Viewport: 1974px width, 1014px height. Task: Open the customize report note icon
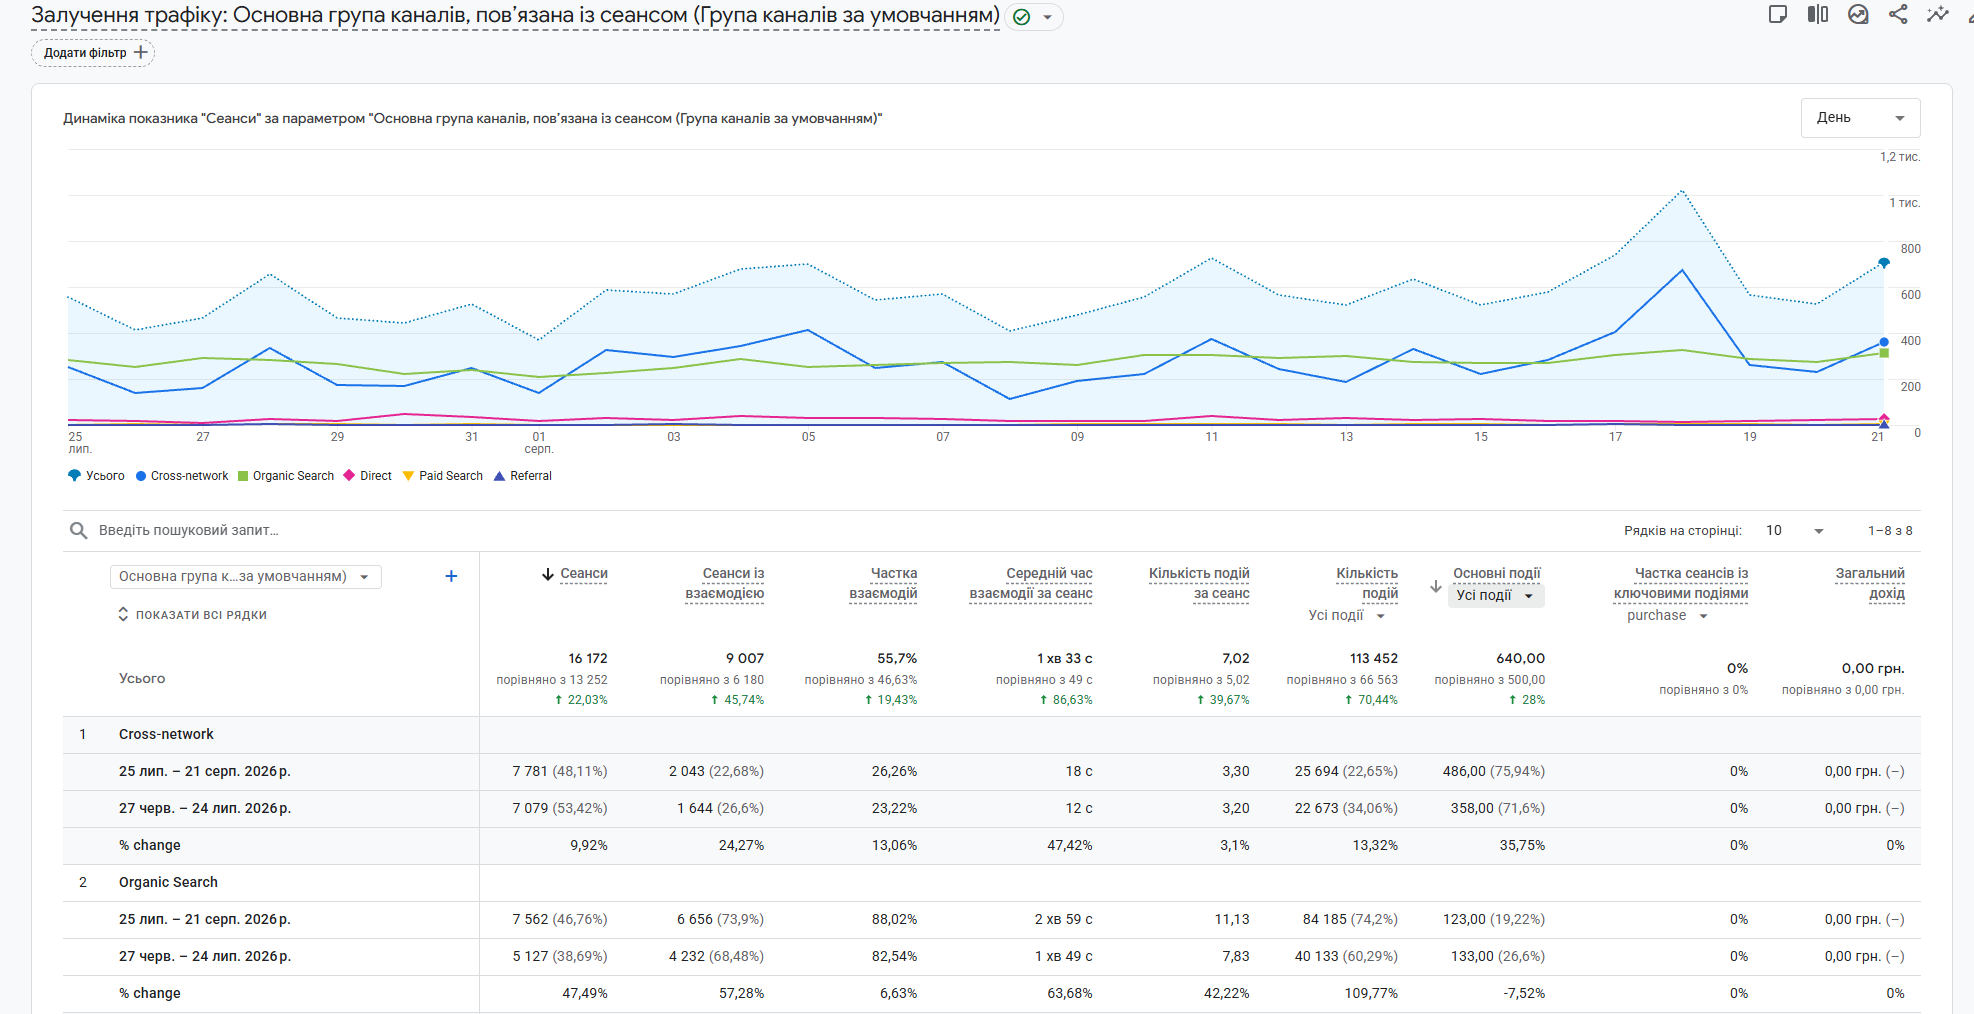(1777, 14)
